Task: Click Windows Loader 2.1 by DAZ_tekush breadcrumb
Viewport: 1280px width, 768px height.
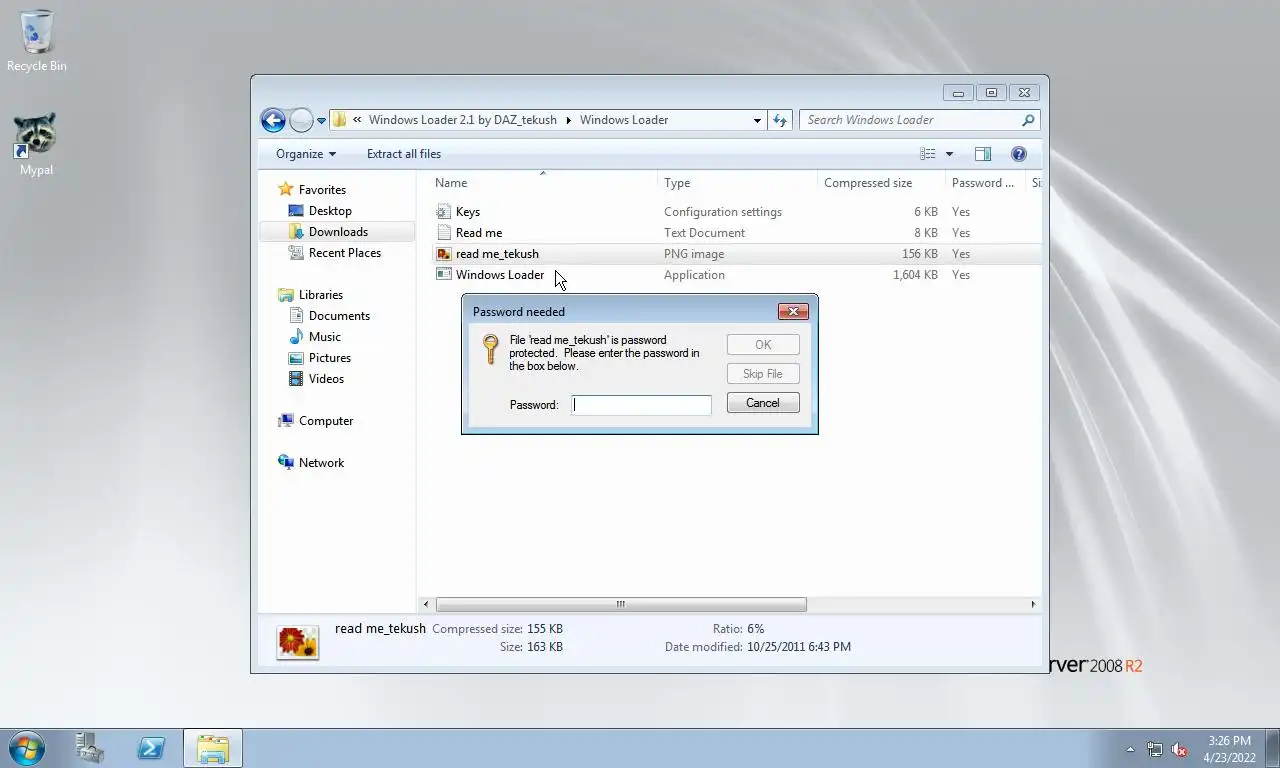Action: click(462, 120)
